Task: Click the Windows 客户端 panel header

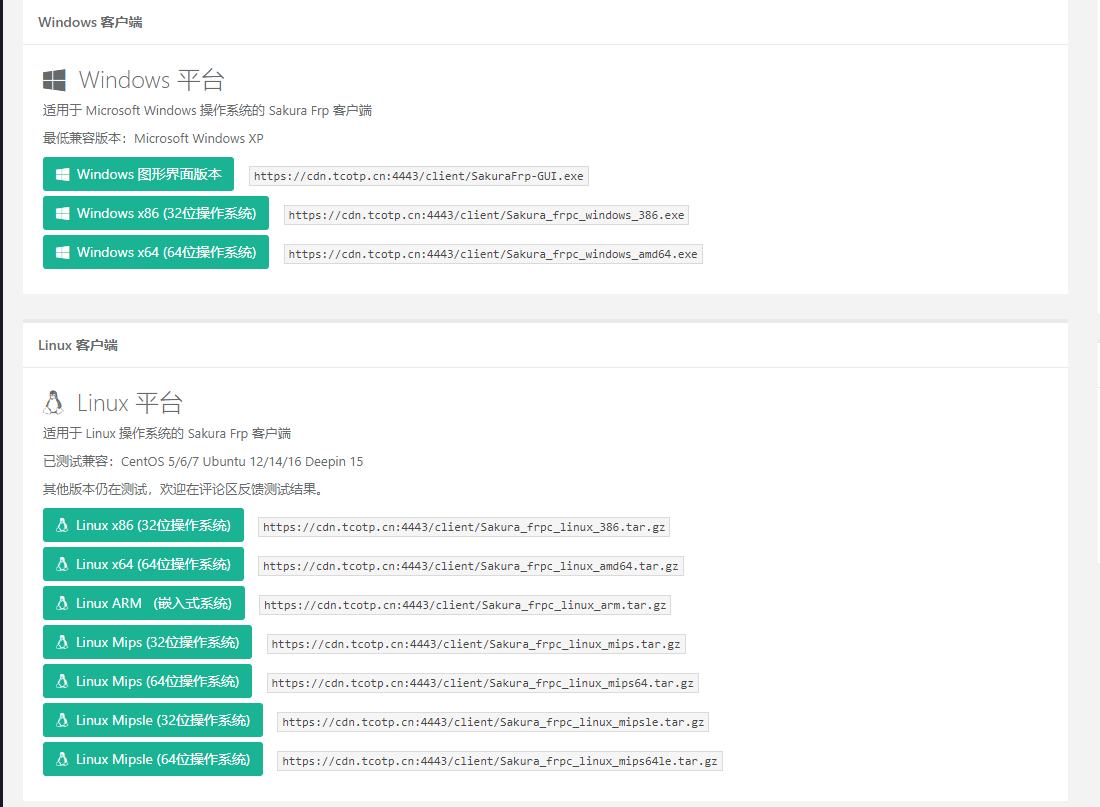Action: pyautogui.click(x=545, y=22)
